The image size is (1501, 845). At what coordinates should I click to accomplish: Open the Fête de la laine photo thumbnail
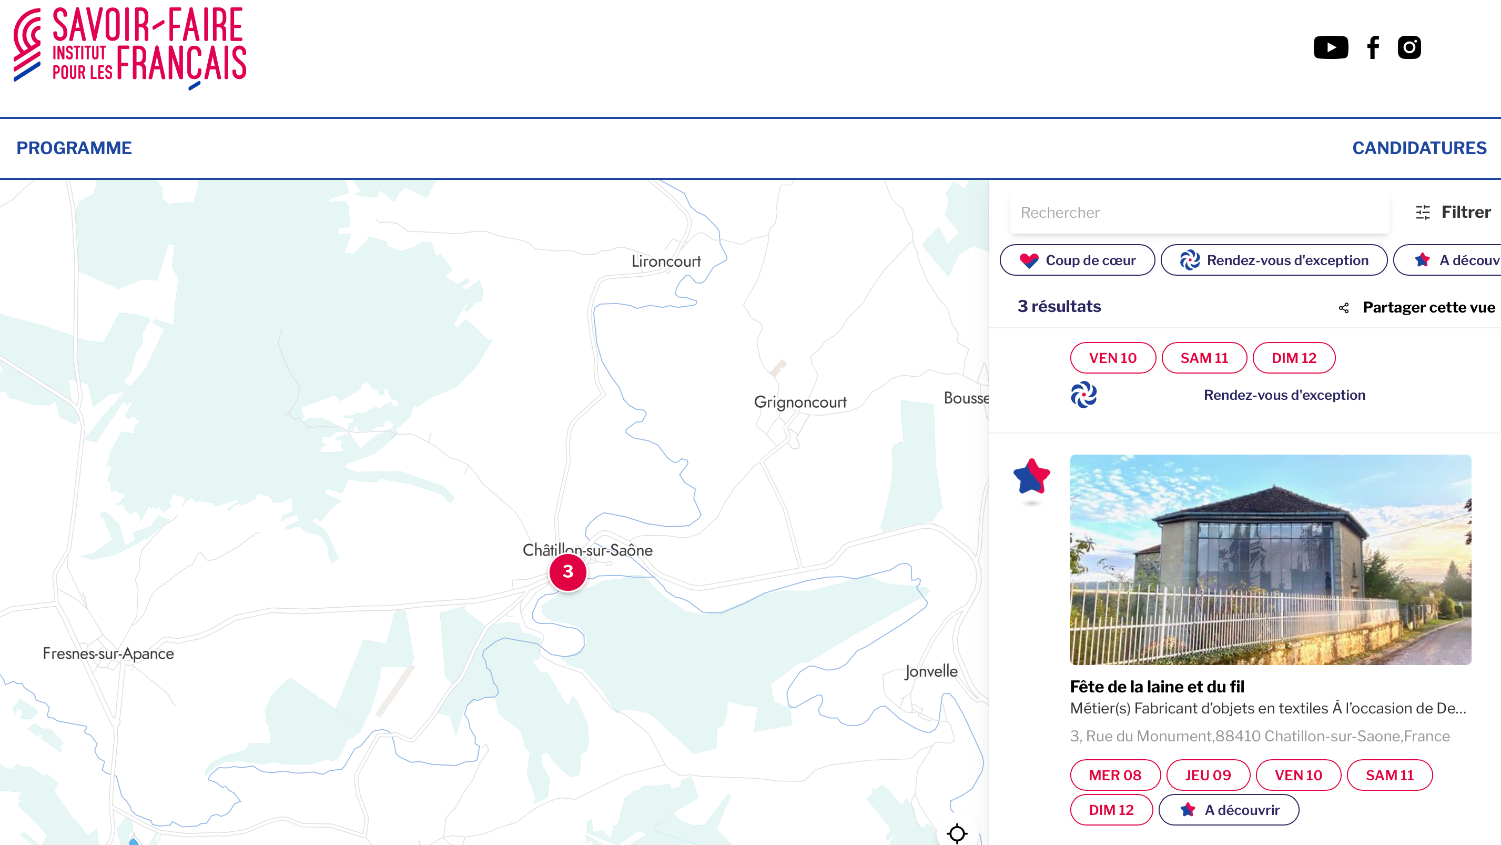click(x=1270, y=560)
